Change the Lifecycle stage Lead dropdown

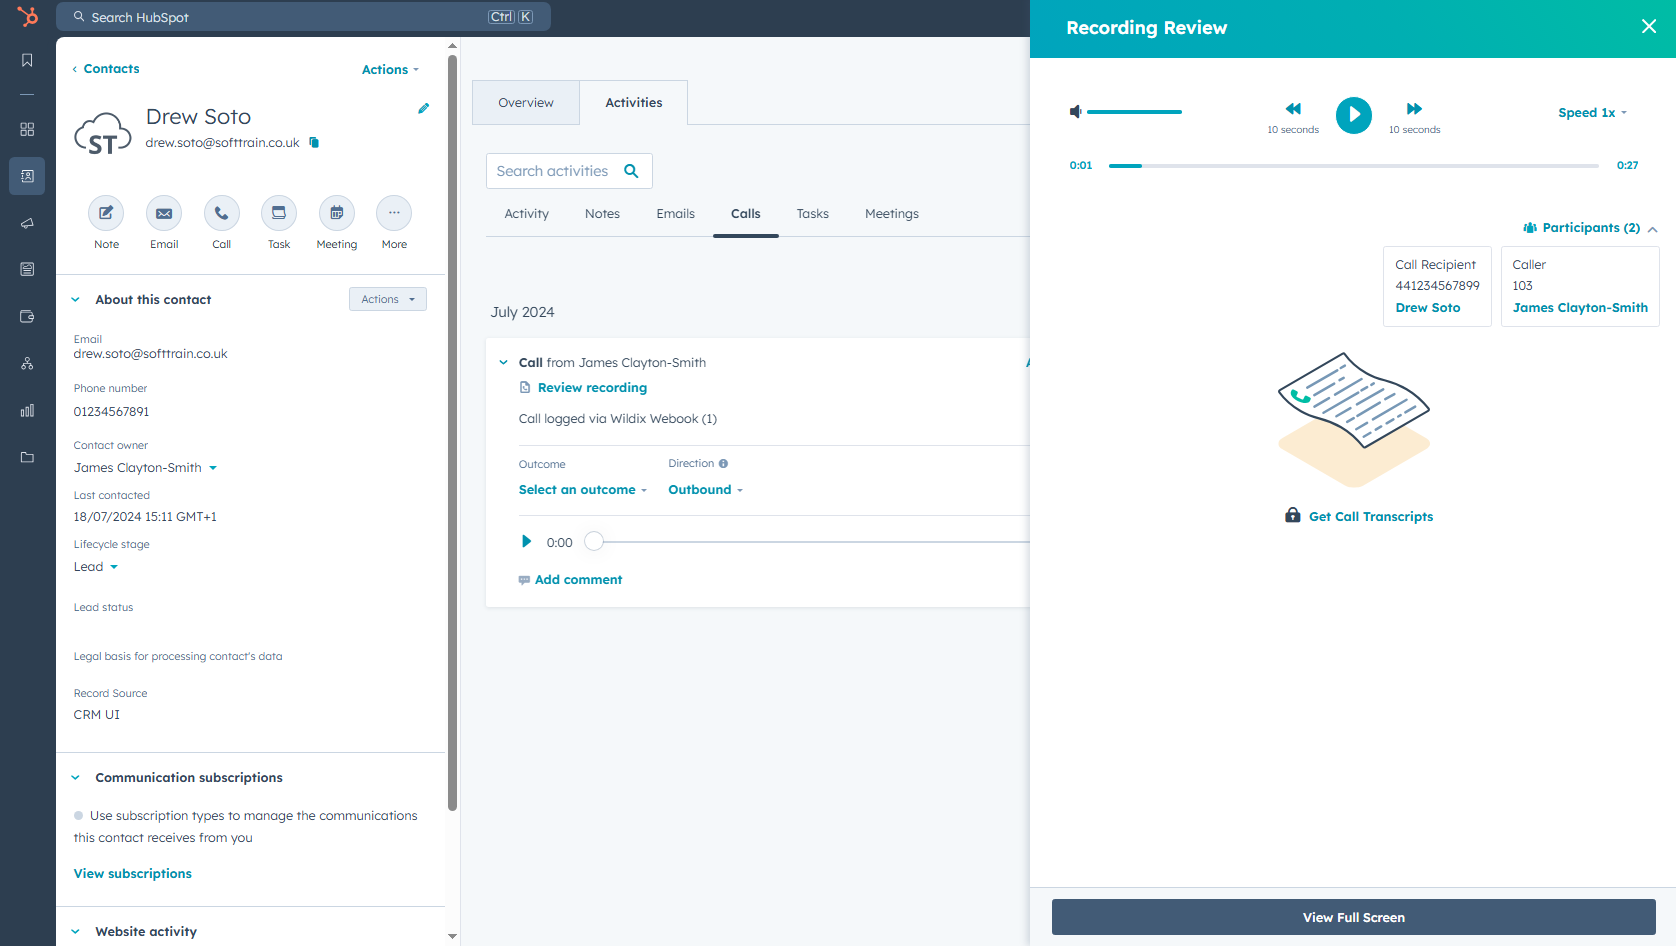pyautogui.click(x=96, y=567)
